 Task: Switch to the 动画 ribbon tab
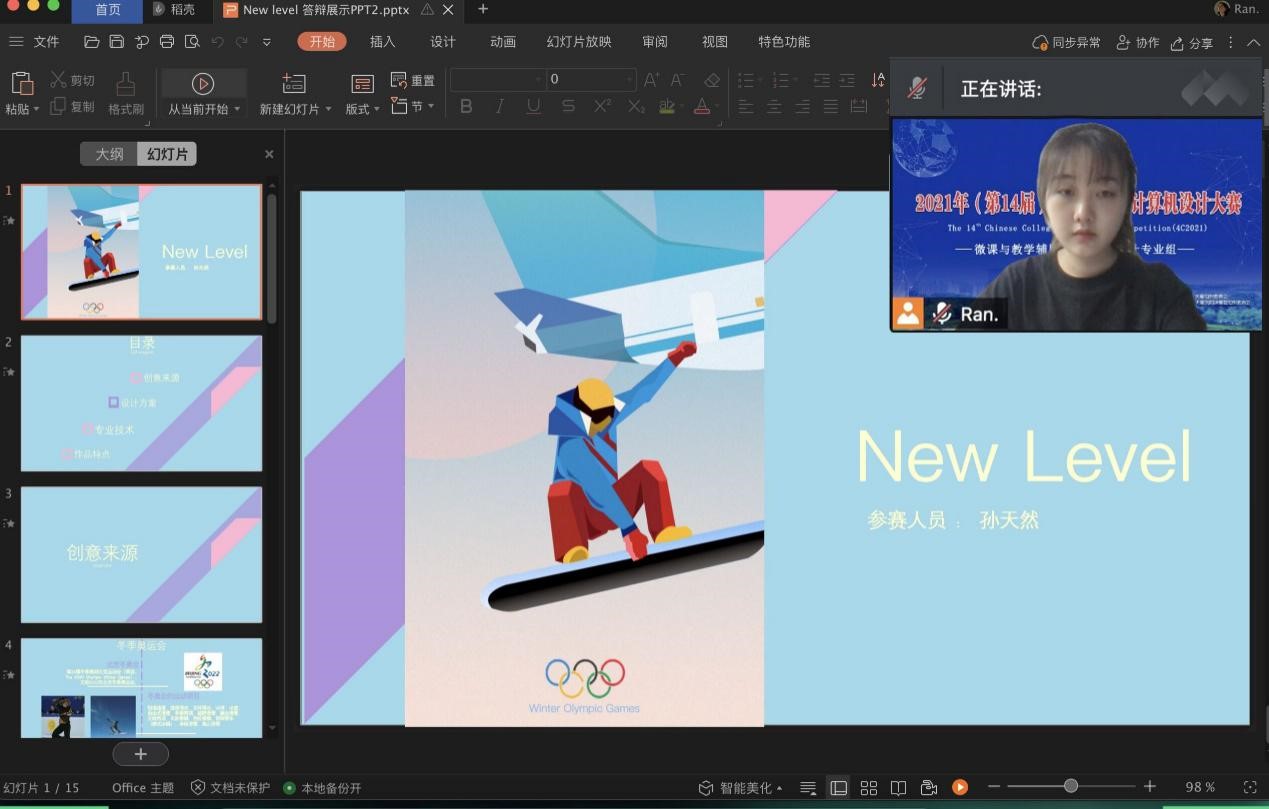[503, 42]
